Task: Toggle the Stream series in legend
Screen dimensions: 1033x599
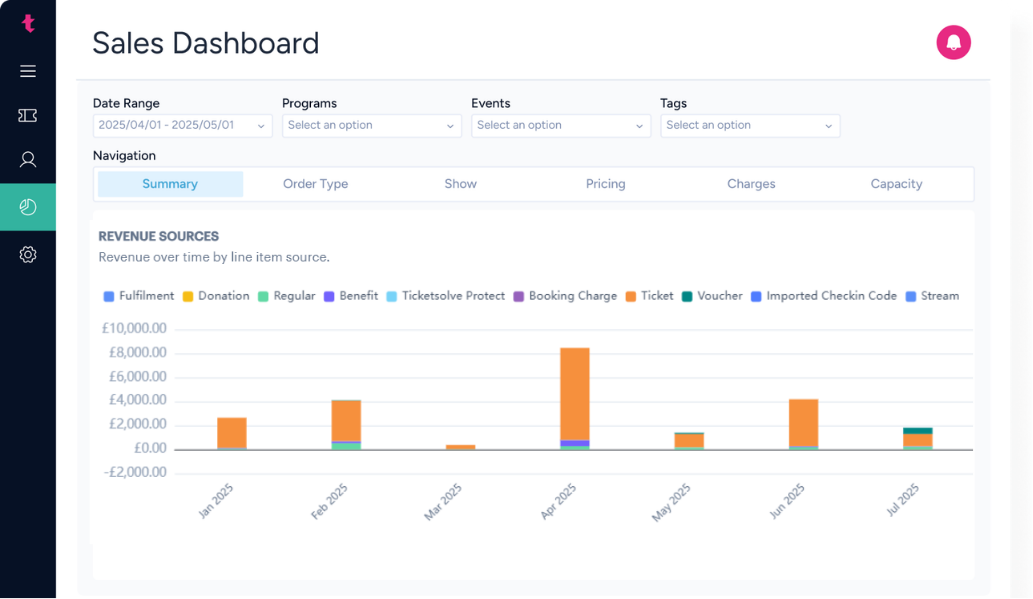Action: pyautogui.click(x=932, y=297)
